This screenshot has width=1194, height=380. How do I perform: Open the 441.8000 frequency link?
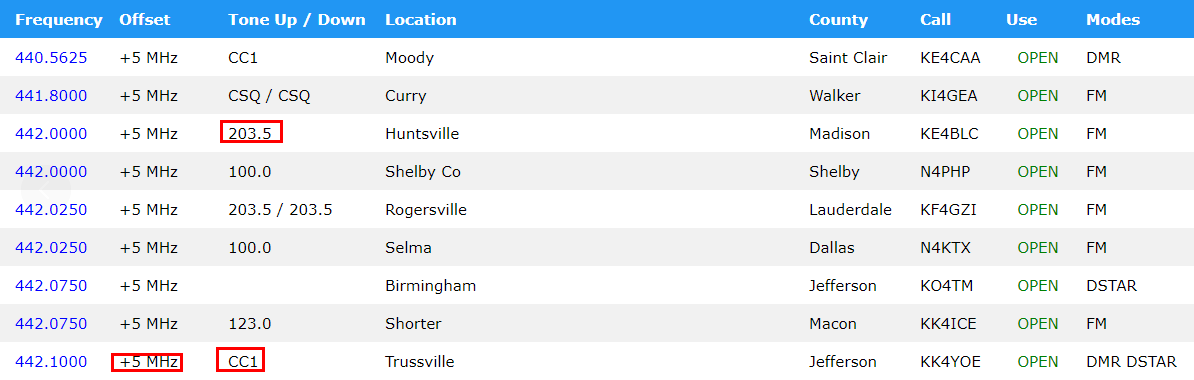pos(51,95)
